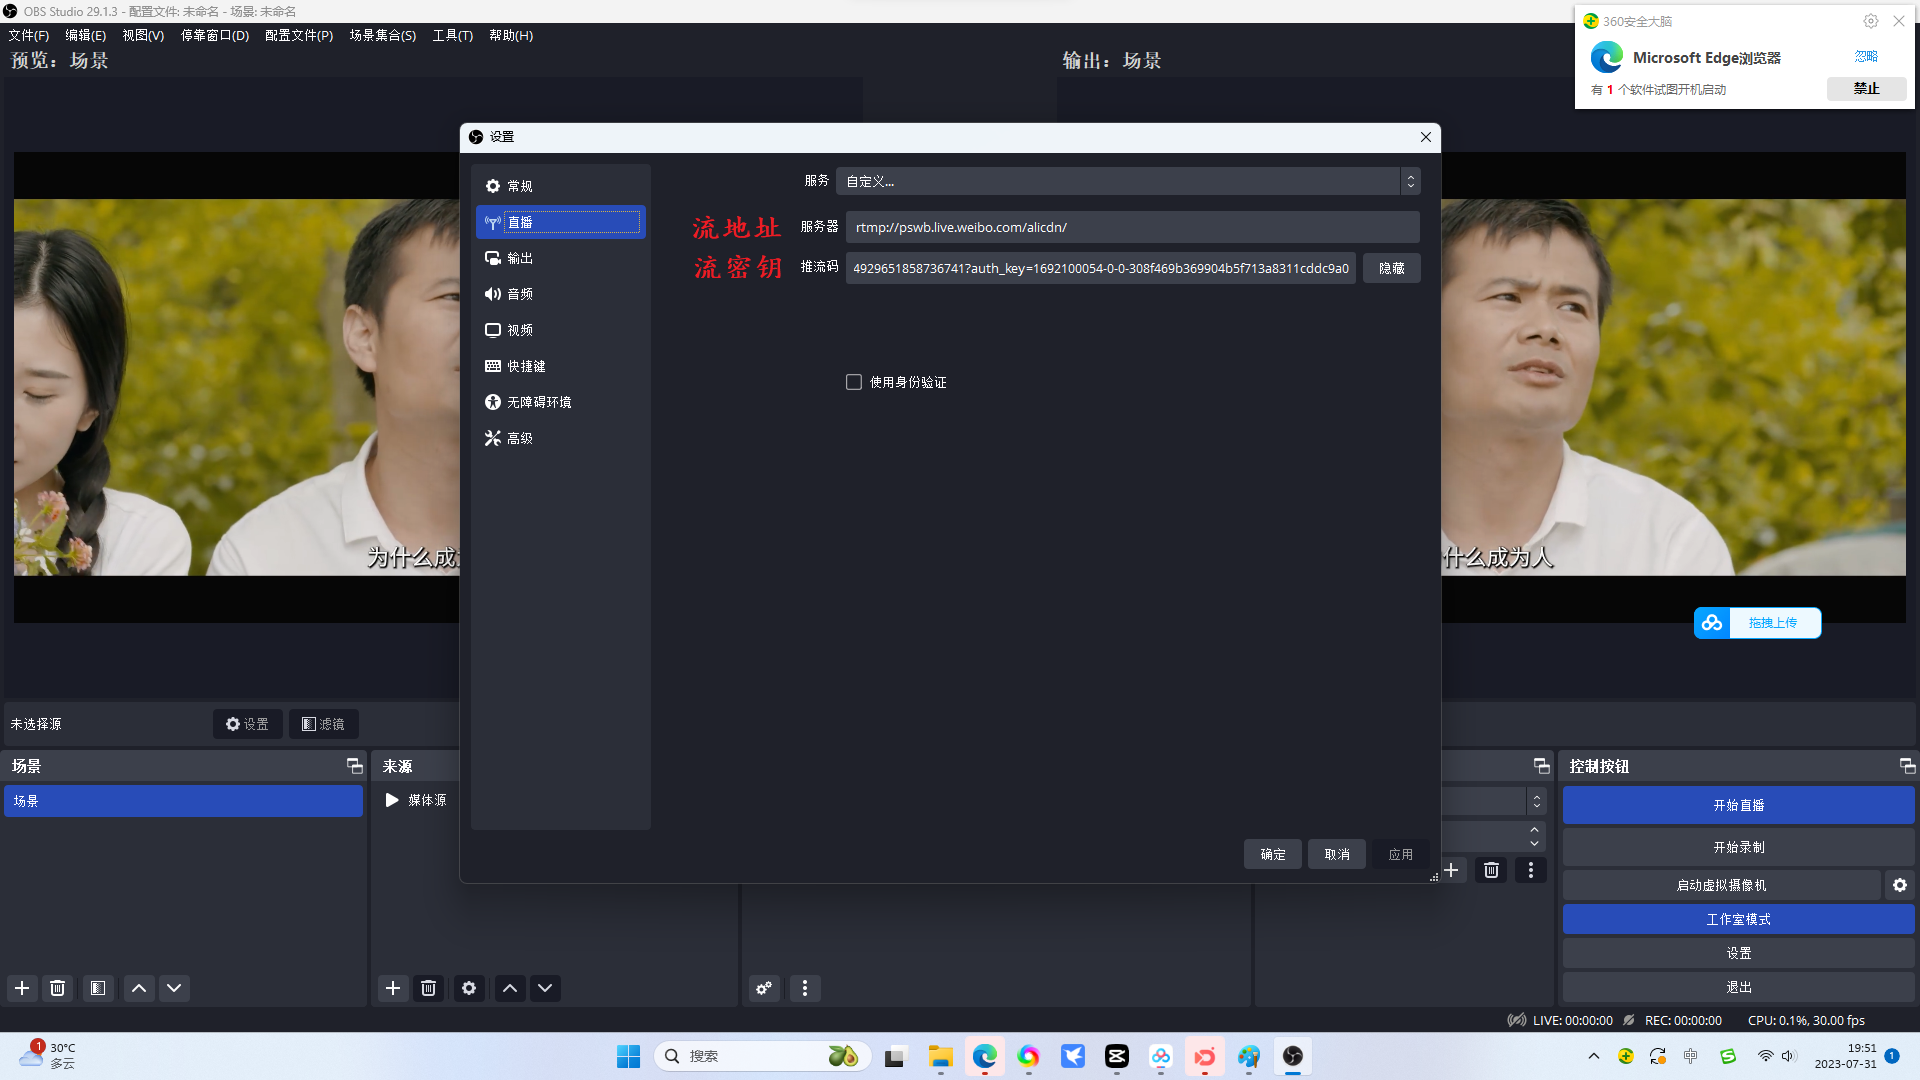Start recording with 开始录制 button

click(1738, 846)
